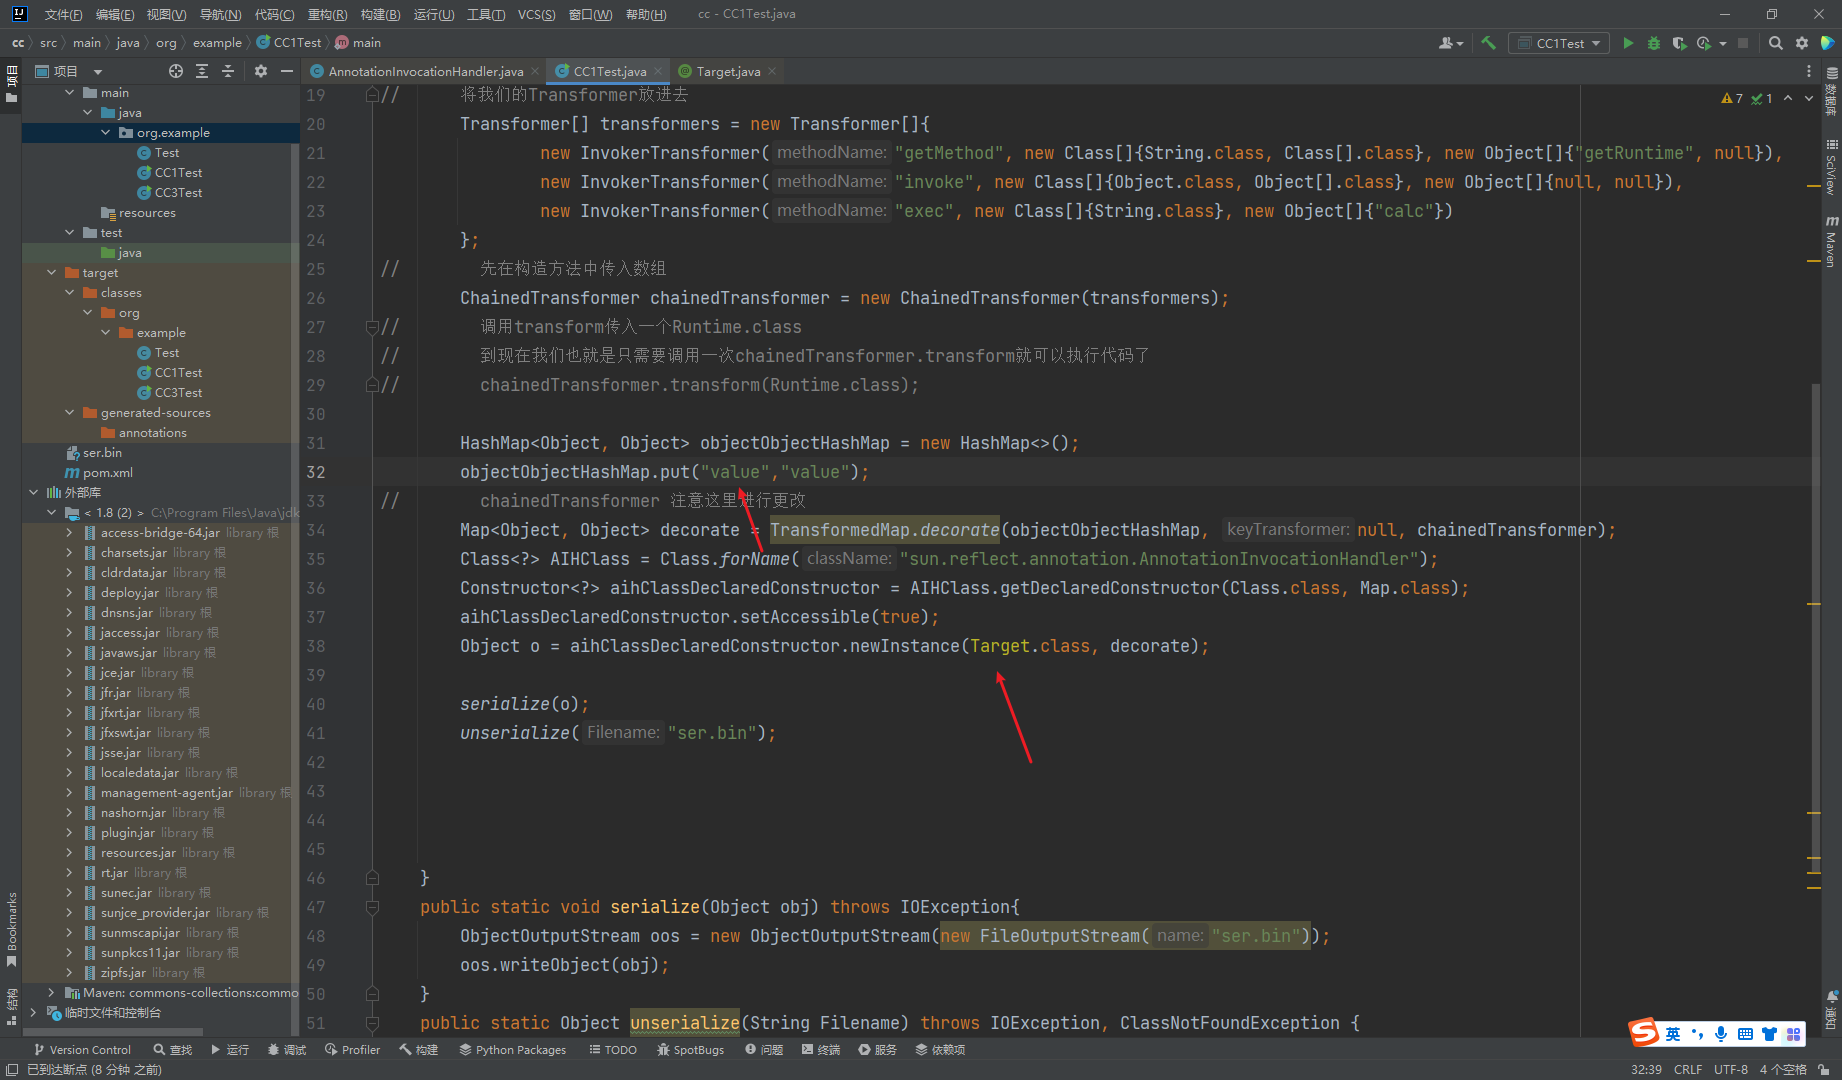
Task: Expand Maven commons-collections library
Action: pyautogui.click(x=52, y=992)
